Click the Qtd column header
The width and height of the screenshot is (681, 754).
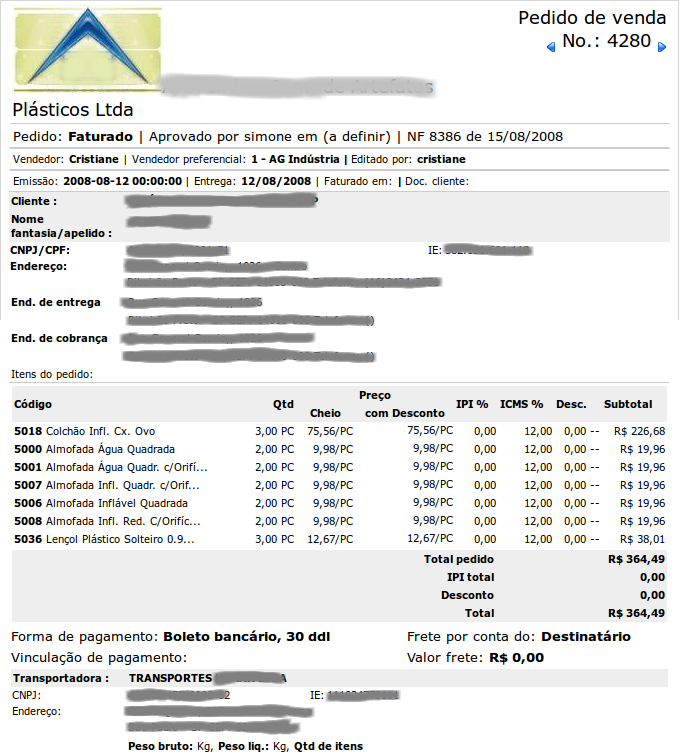coord(283,404)
